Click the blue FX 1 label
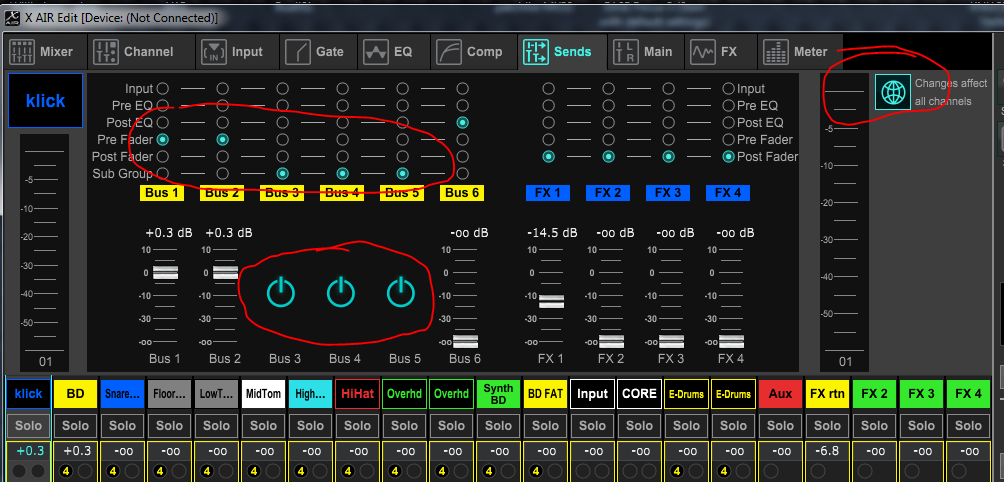Image resolution: width=1004 pixels, height=482 pixels. pyautogui.click(x=548, y=193)
